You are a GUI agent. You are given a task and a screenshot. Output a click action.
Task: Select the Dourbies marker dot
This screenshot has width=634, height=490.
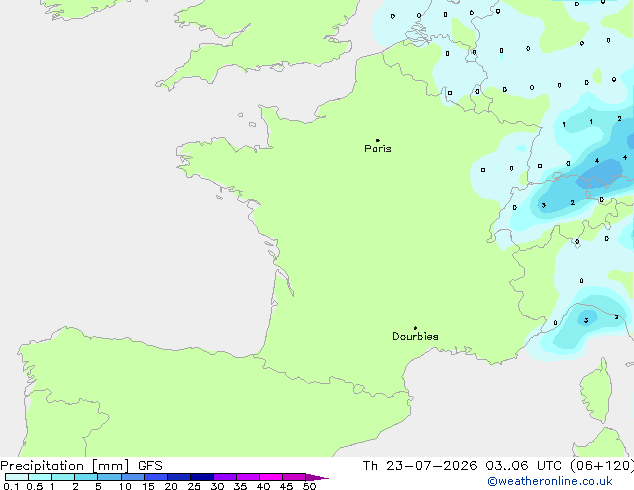coord(415,328)
